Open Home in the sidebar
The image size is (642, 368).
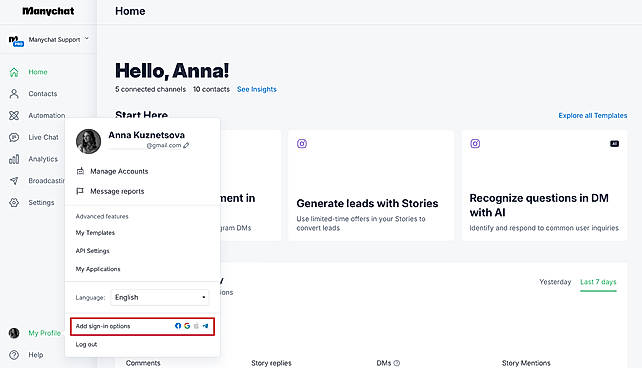click(38, 72)
